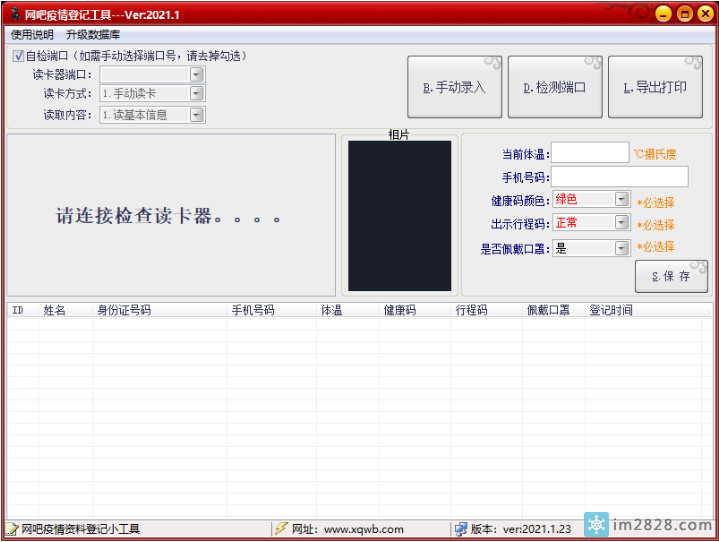This screenshot has width=719, height=542.
Task: Click the 身份证号码 column header
Action: [x=124, y=311]
